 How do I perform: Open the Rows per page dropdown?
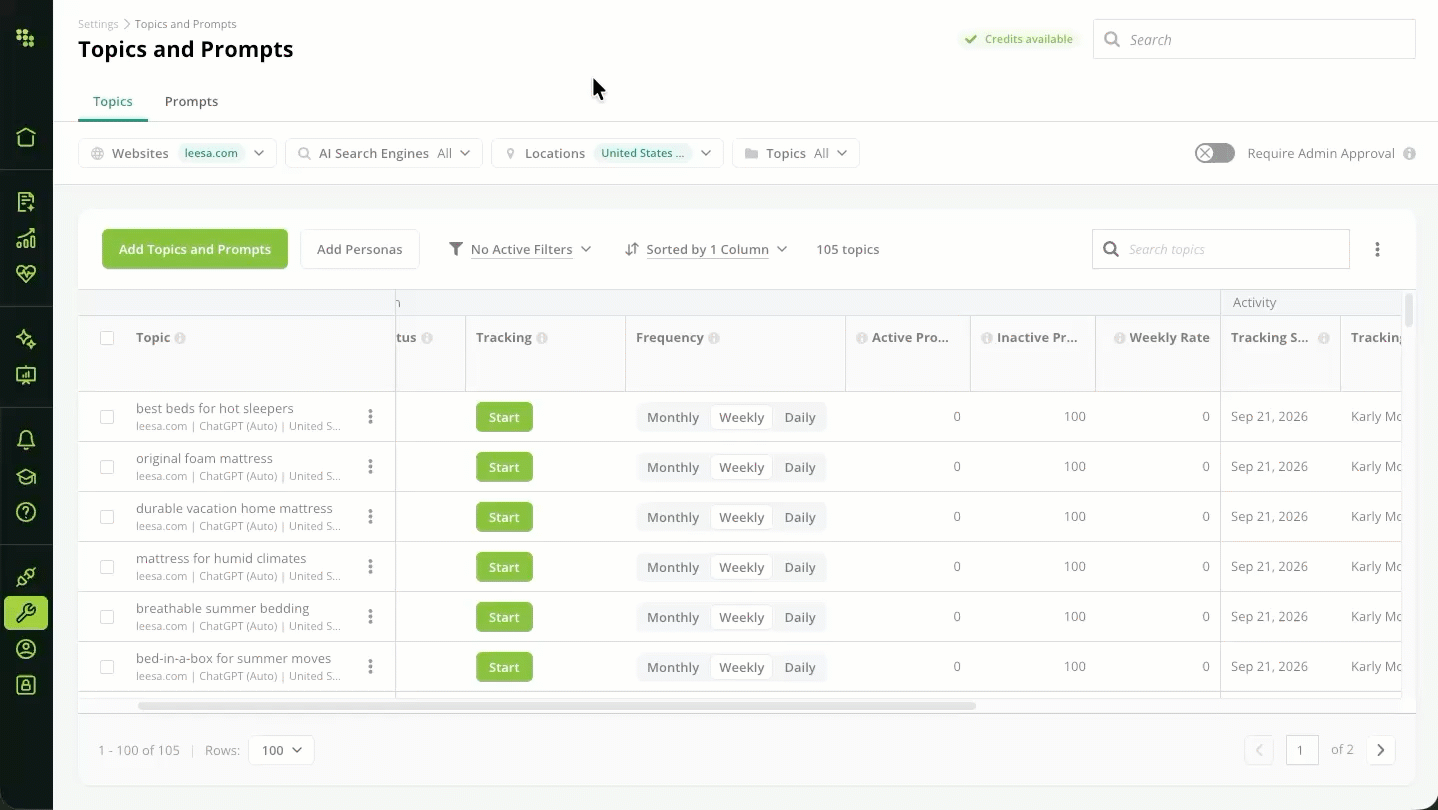tap(281, 750)
